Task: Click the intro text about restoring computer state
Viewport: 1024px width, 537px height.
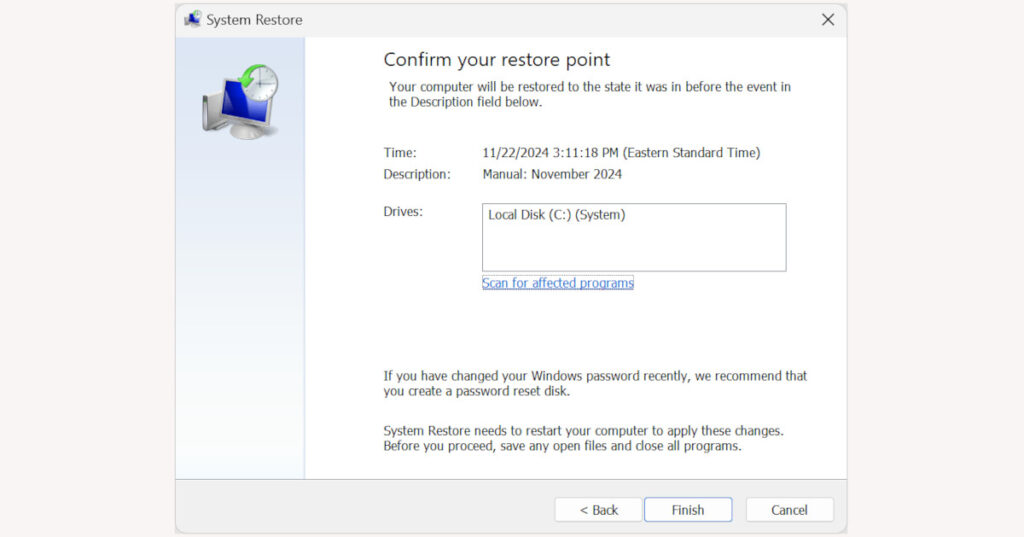Action: 590,94
